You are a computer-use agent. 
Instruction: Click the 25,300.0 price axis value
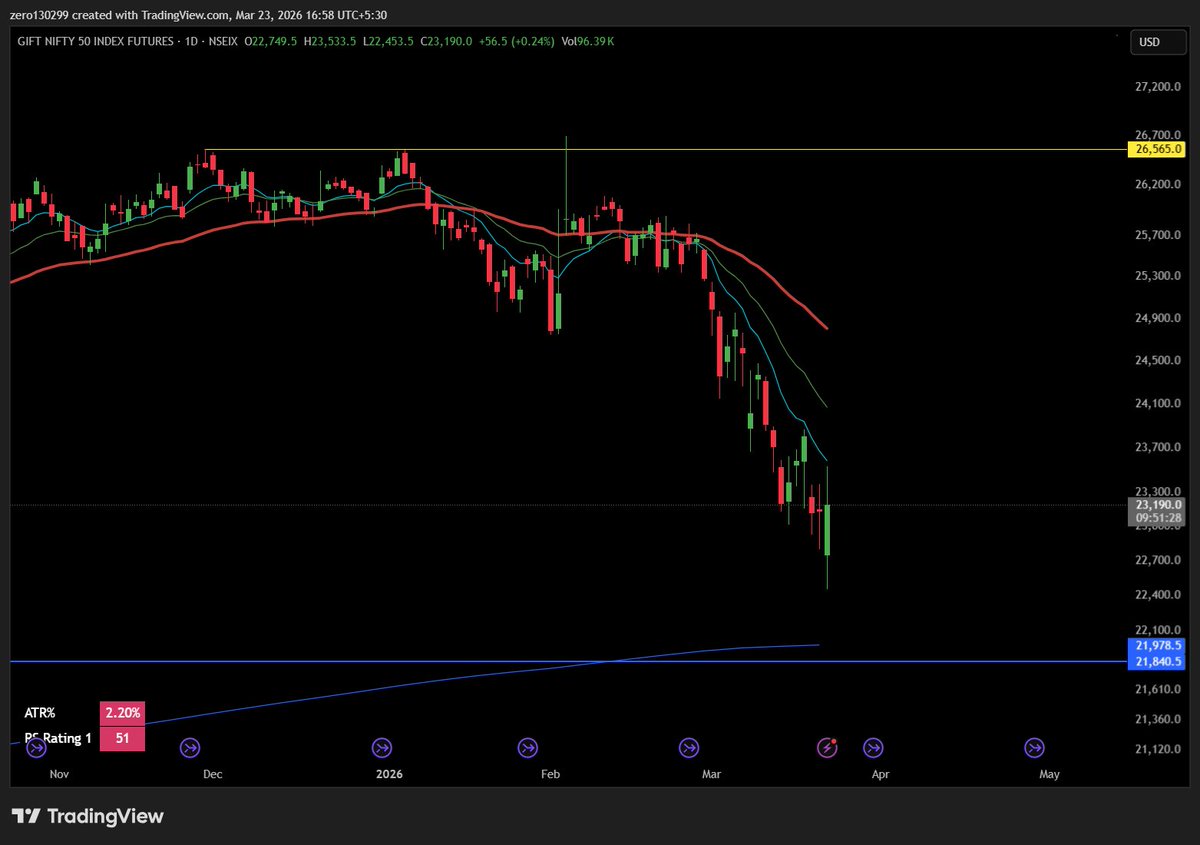click(1158, 275)
